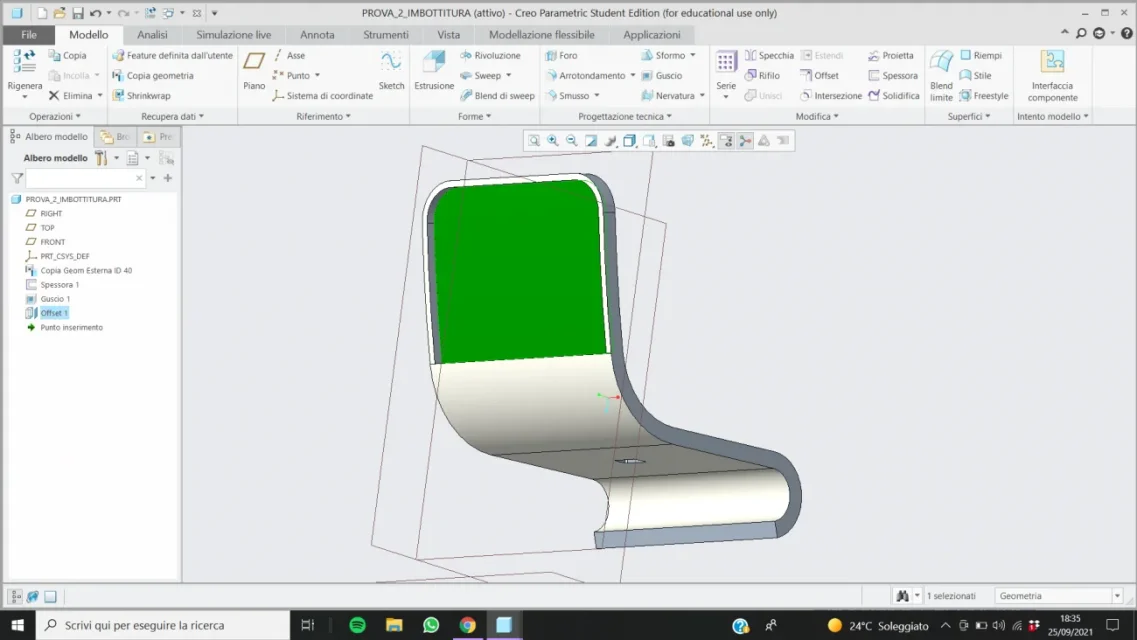
Task: Switch to the Vista tab
Action: (448, 35)
